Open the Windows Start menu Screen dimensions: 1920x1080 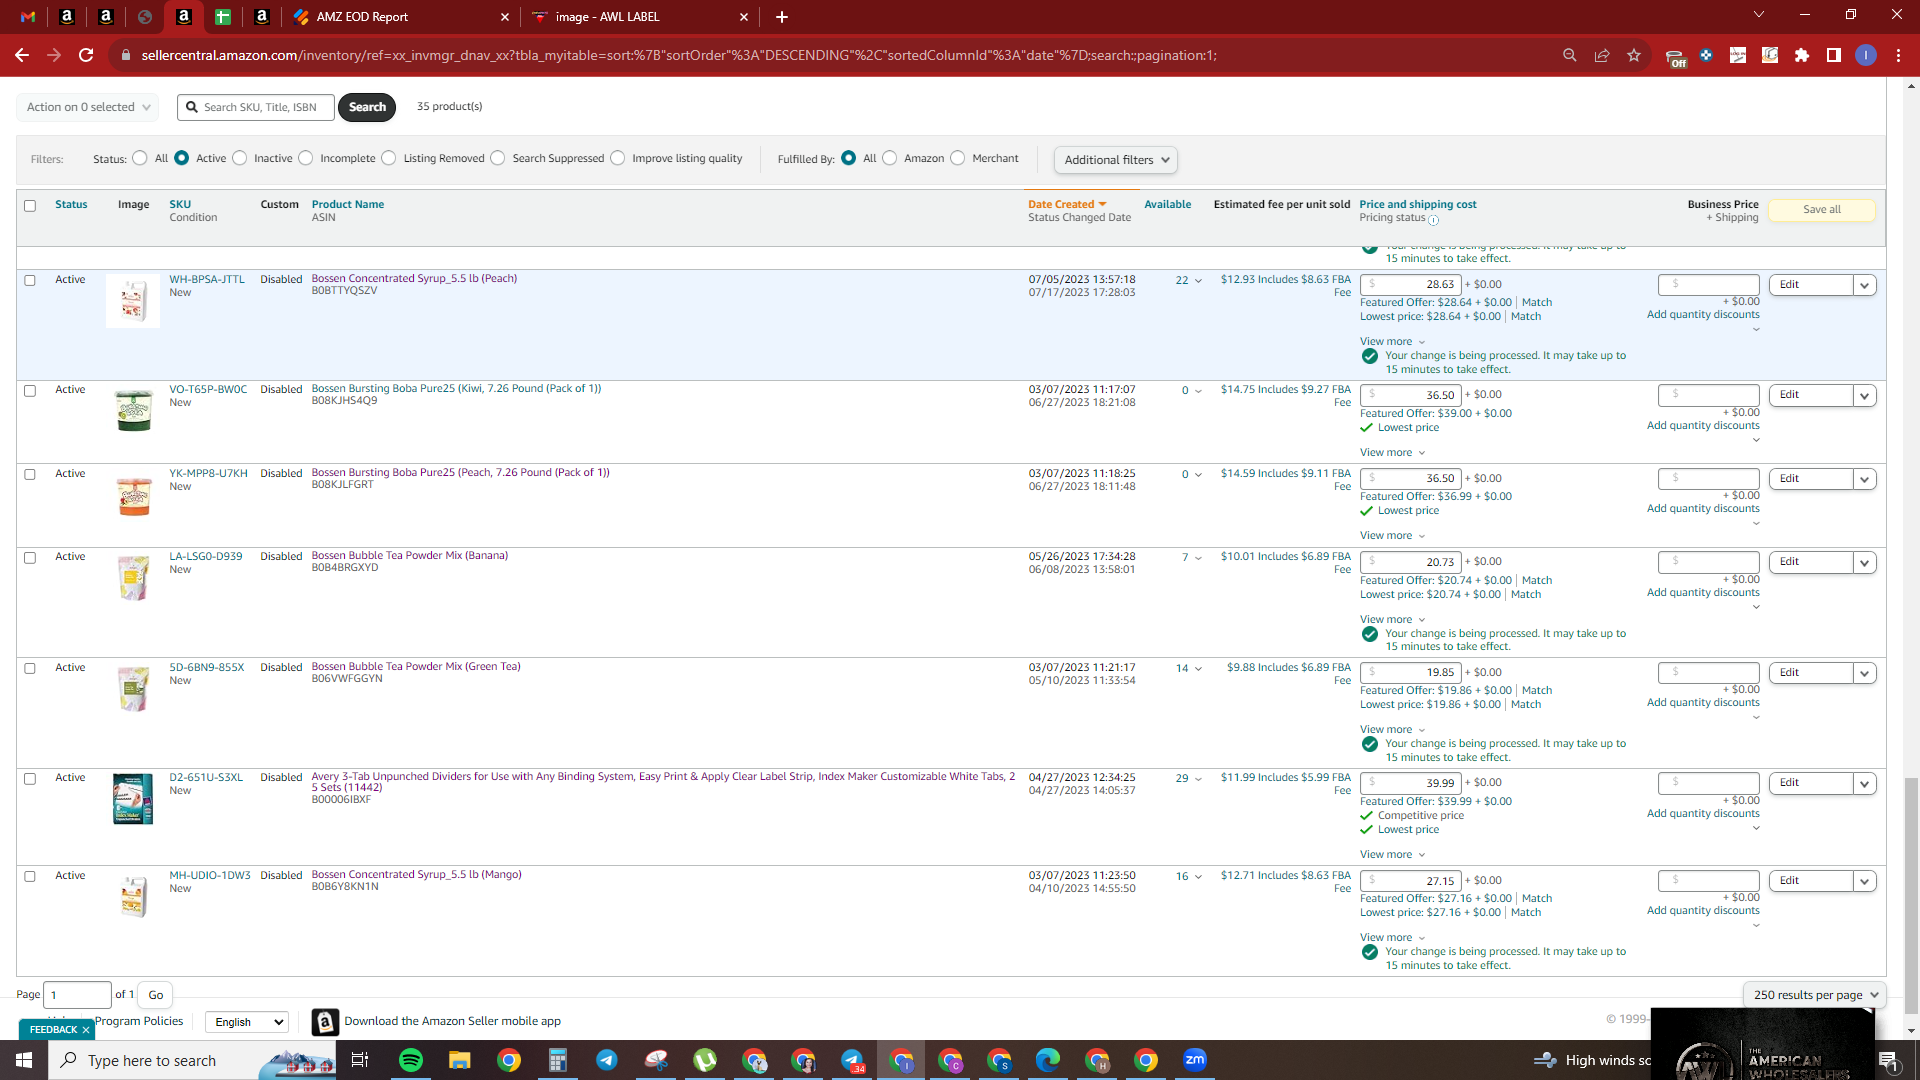pyautogui.click(x=24, y=1060)
